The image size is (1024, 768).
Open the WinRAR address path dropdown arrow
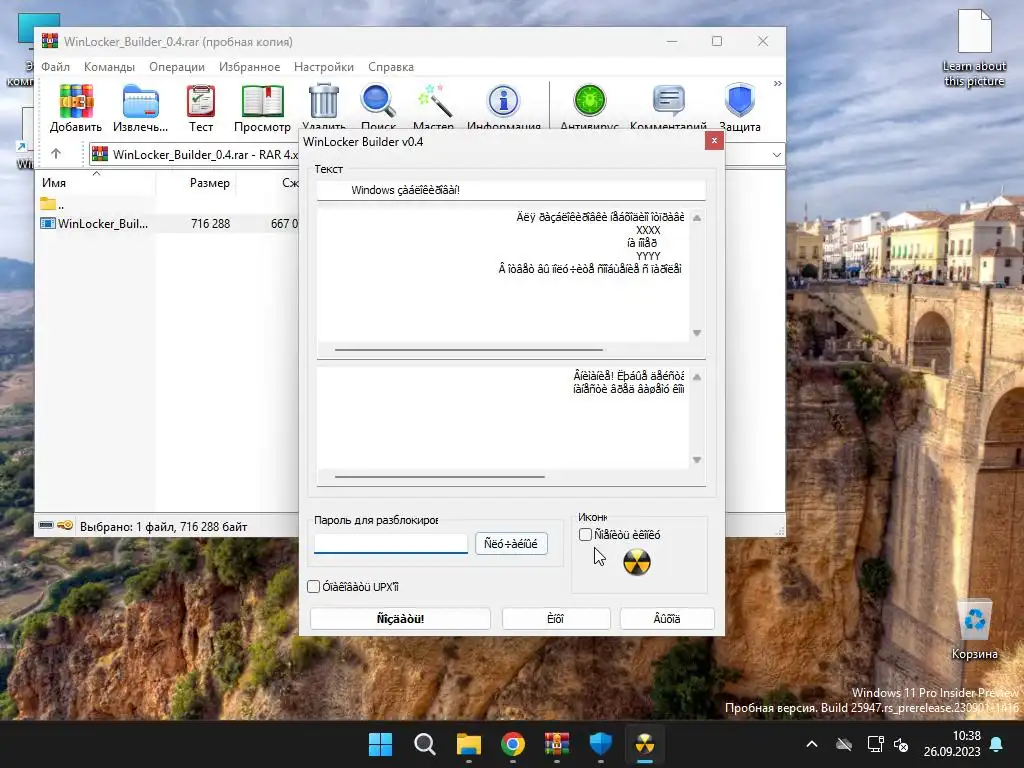coord(776,155)
